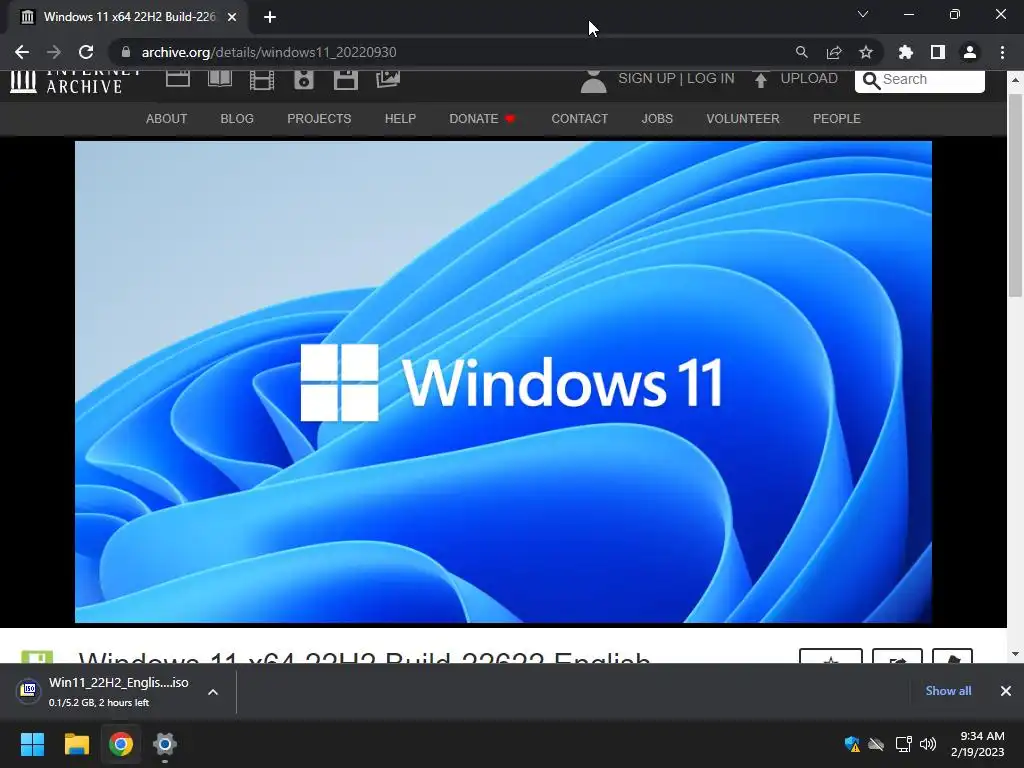Screen dimensions: 1024x768
Task: Open the ABOUT menu item
Action: [167, 119]
